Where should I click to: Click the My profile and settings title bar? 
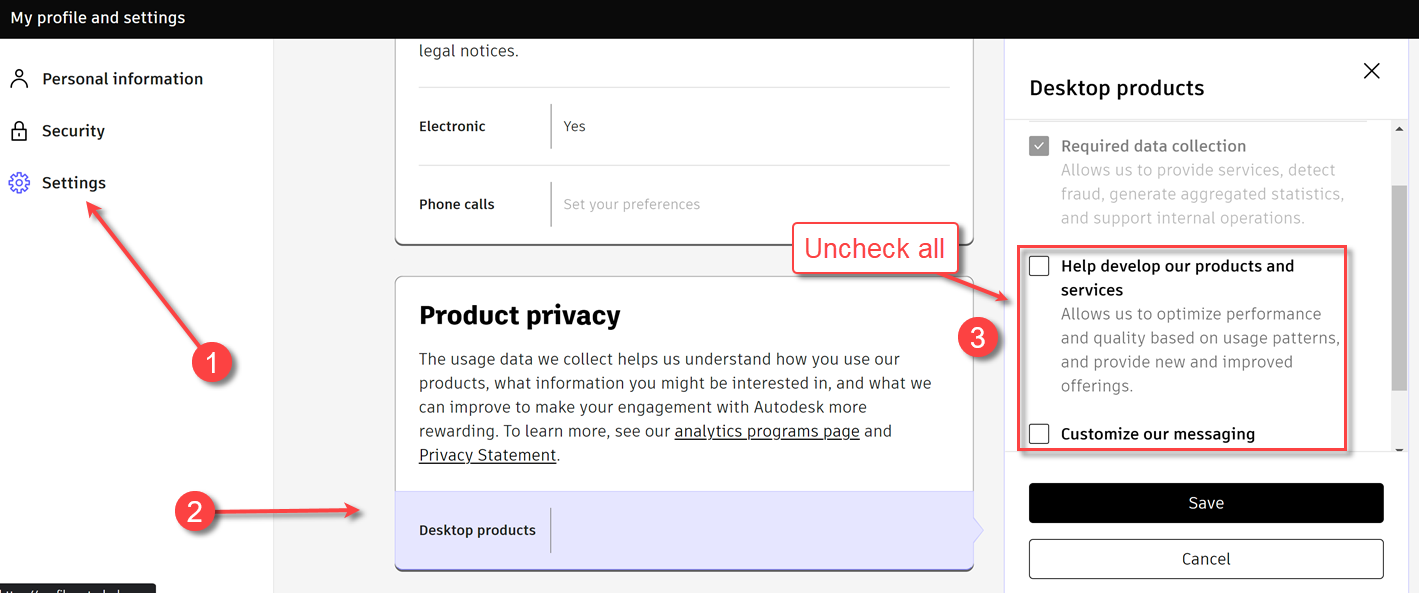click(x=97, y=17)
